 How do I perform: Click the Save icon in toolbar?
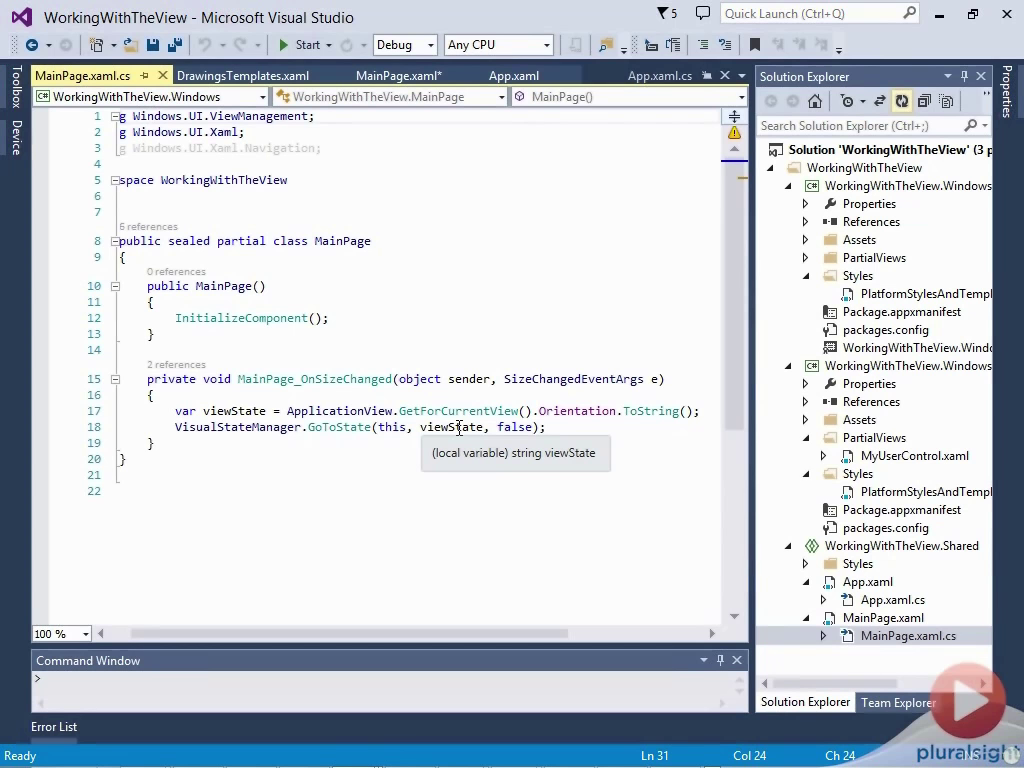tap(153, 45)
